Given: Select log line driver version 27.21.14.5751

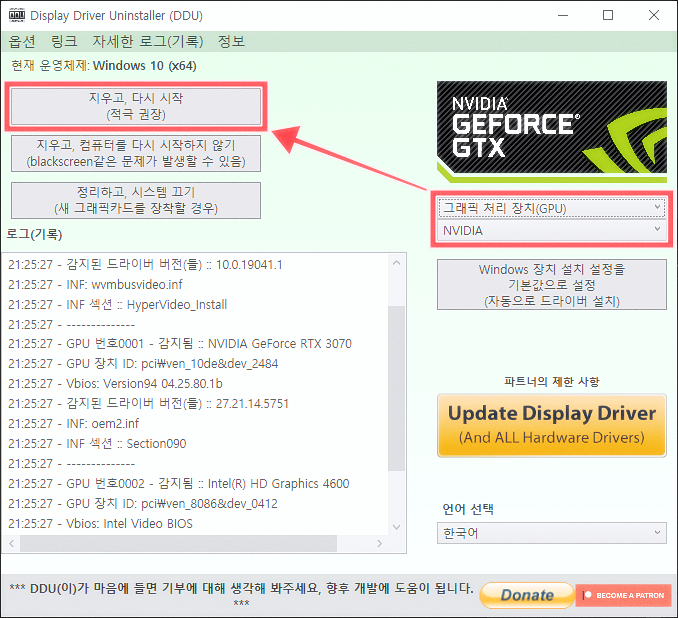Looking at the screenshot, I should (148, 403).
